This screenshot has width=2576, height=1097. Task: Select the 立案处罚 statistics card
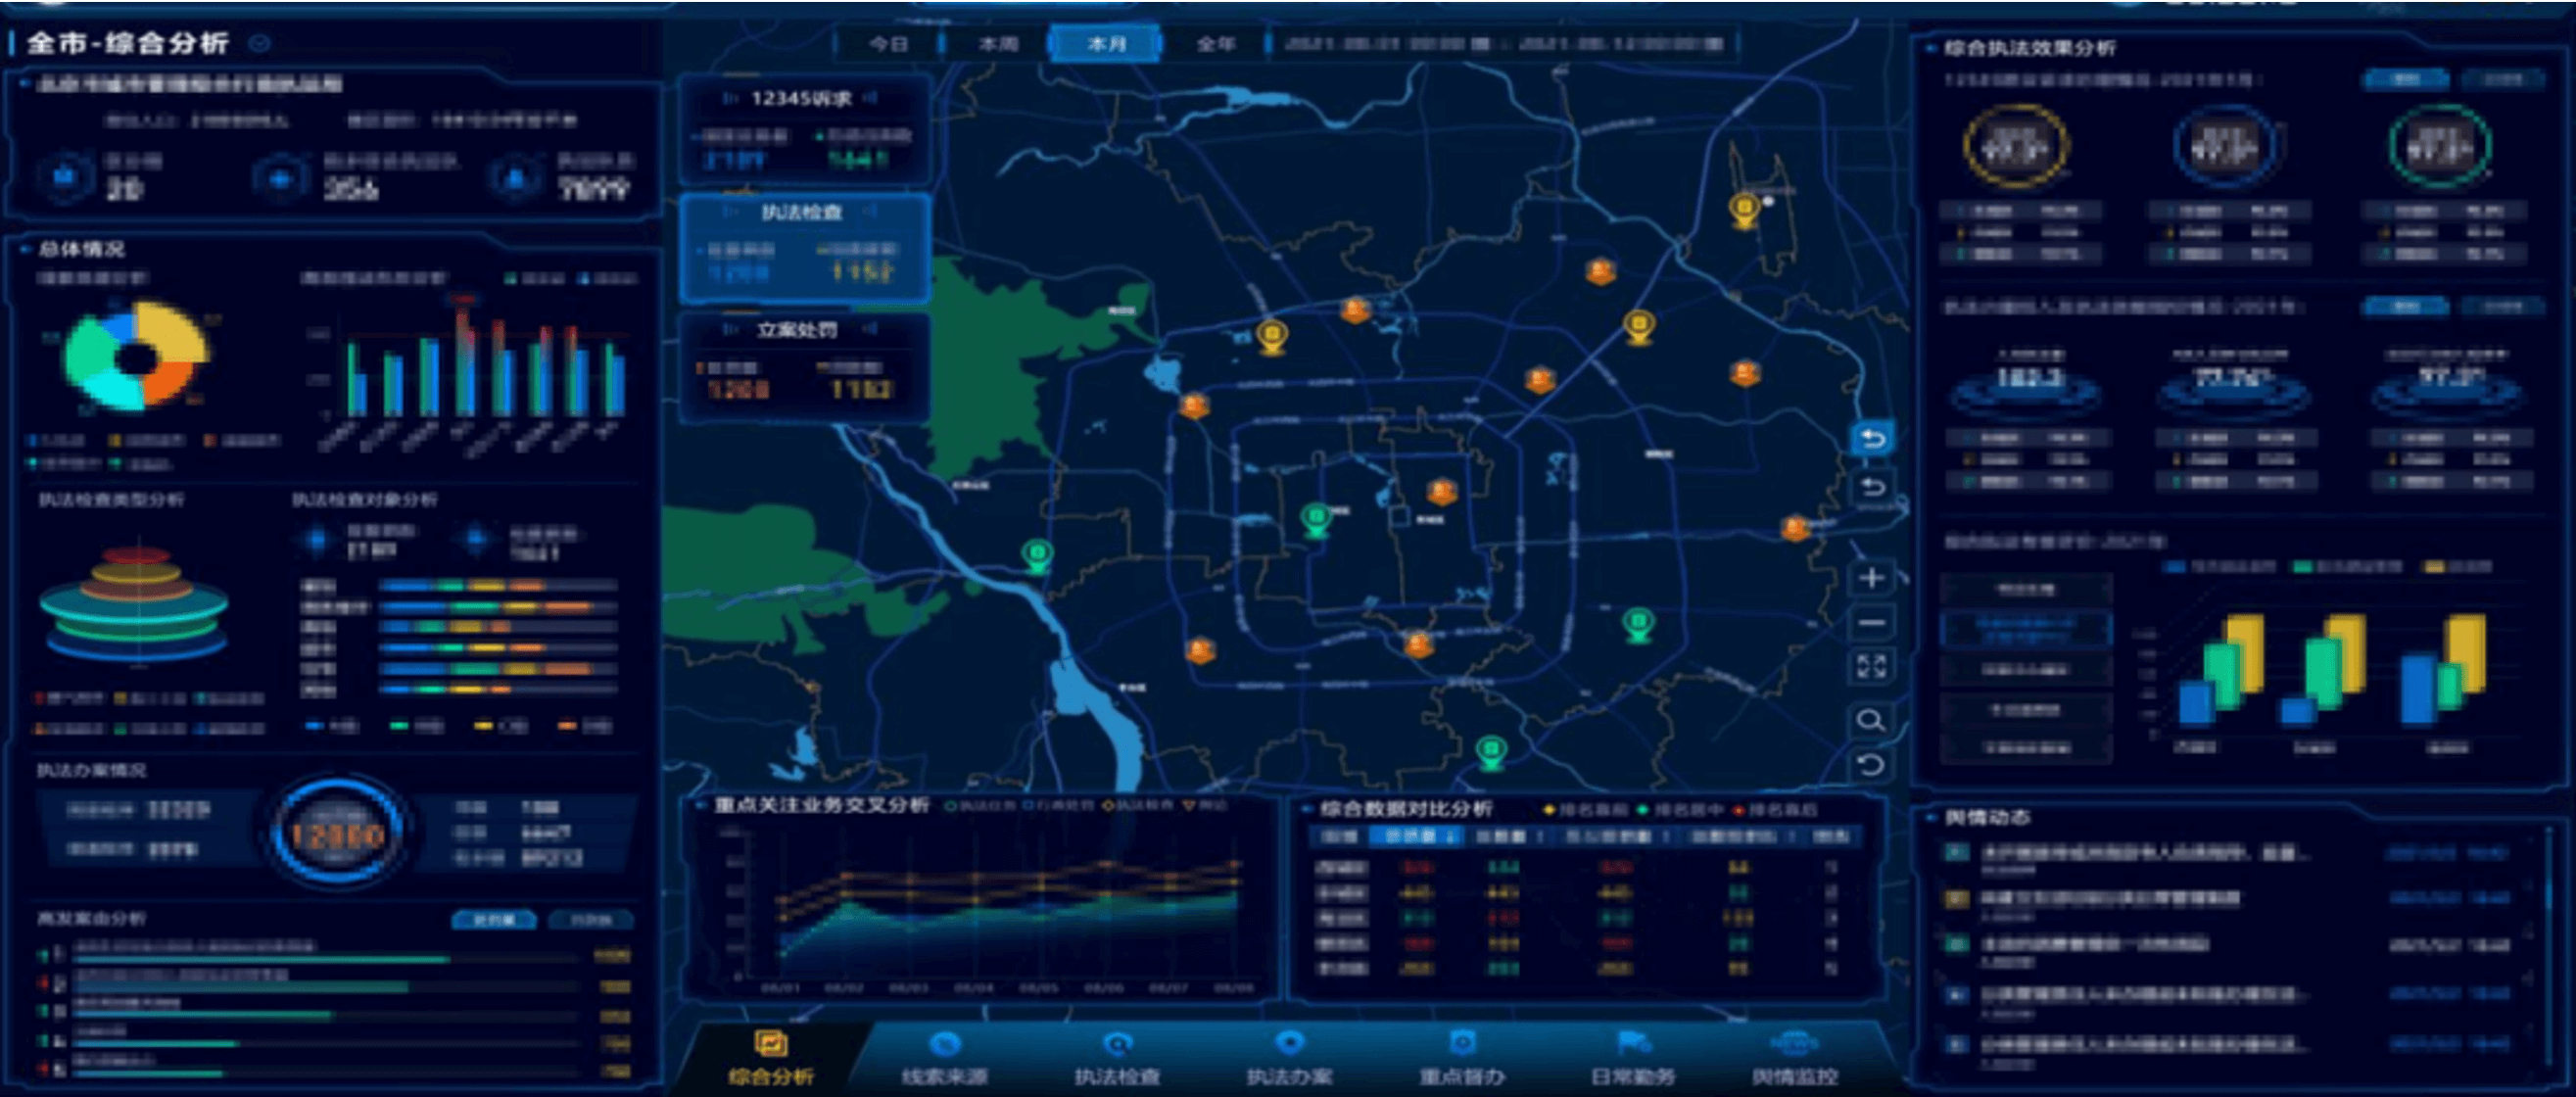click(x=805, y=367)
